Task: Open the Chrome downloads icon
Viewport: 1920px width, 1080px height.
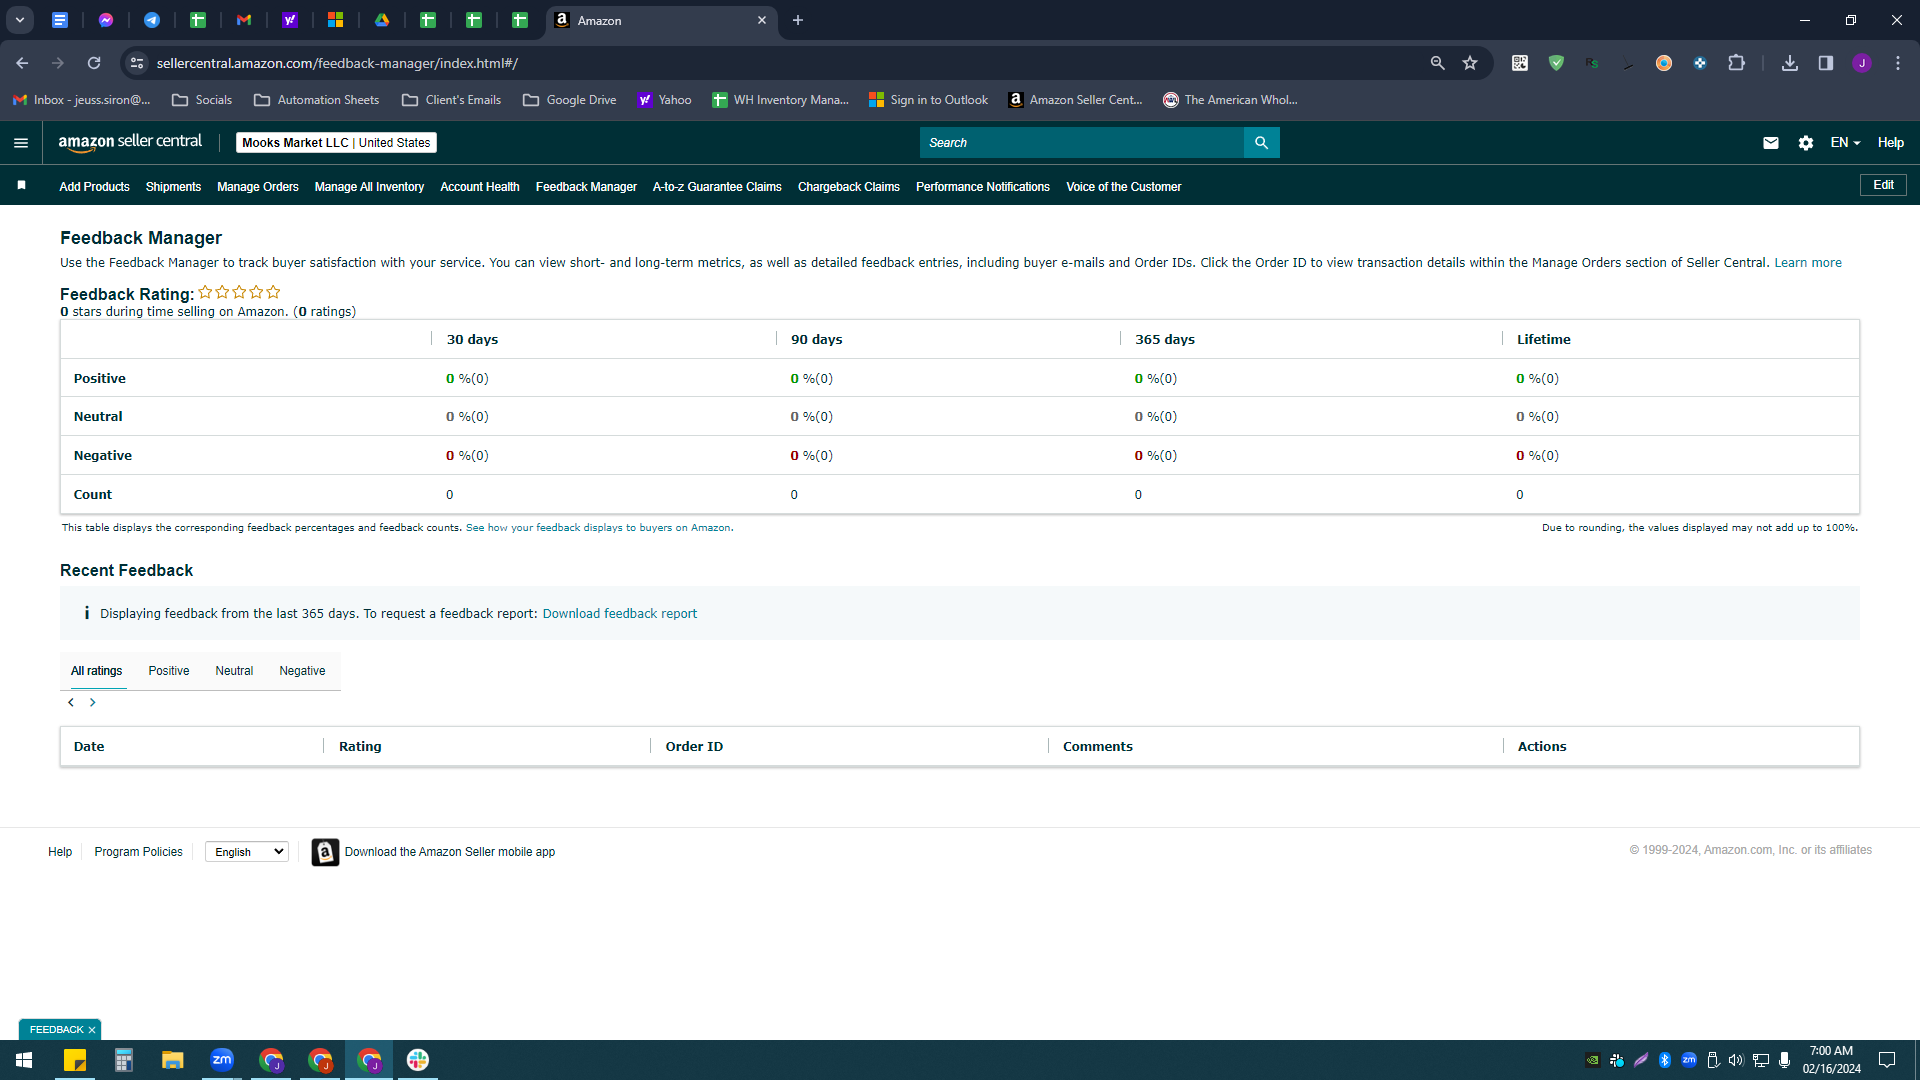Action: coord(1790,63)
